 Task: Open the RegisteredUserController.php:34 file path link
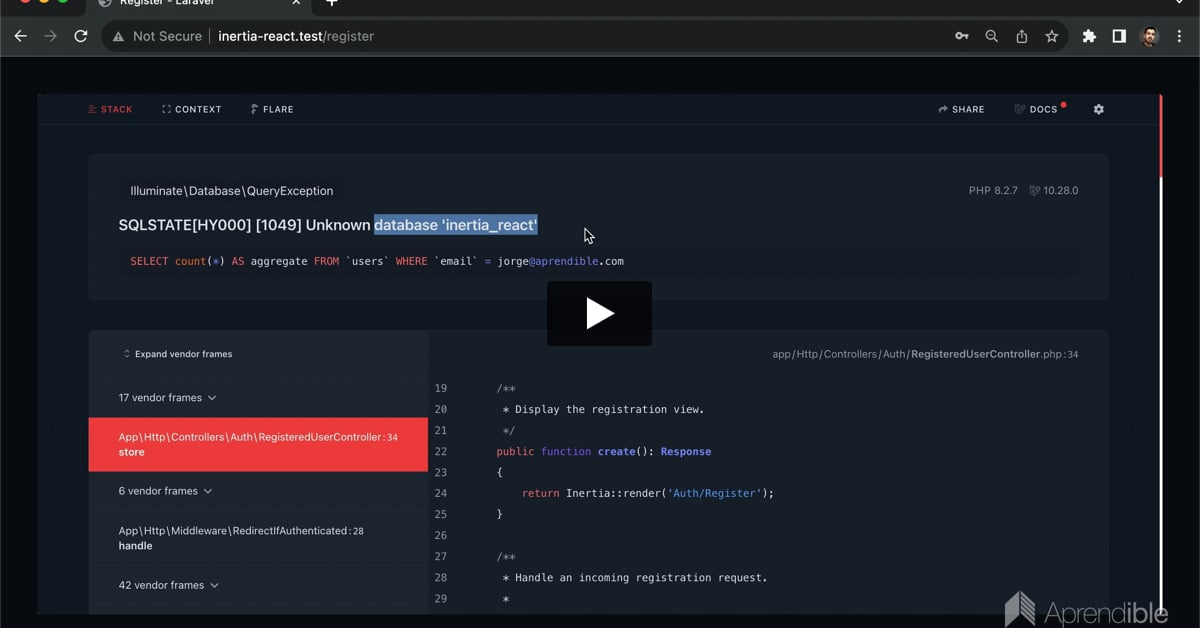click(x=926, y=354)
